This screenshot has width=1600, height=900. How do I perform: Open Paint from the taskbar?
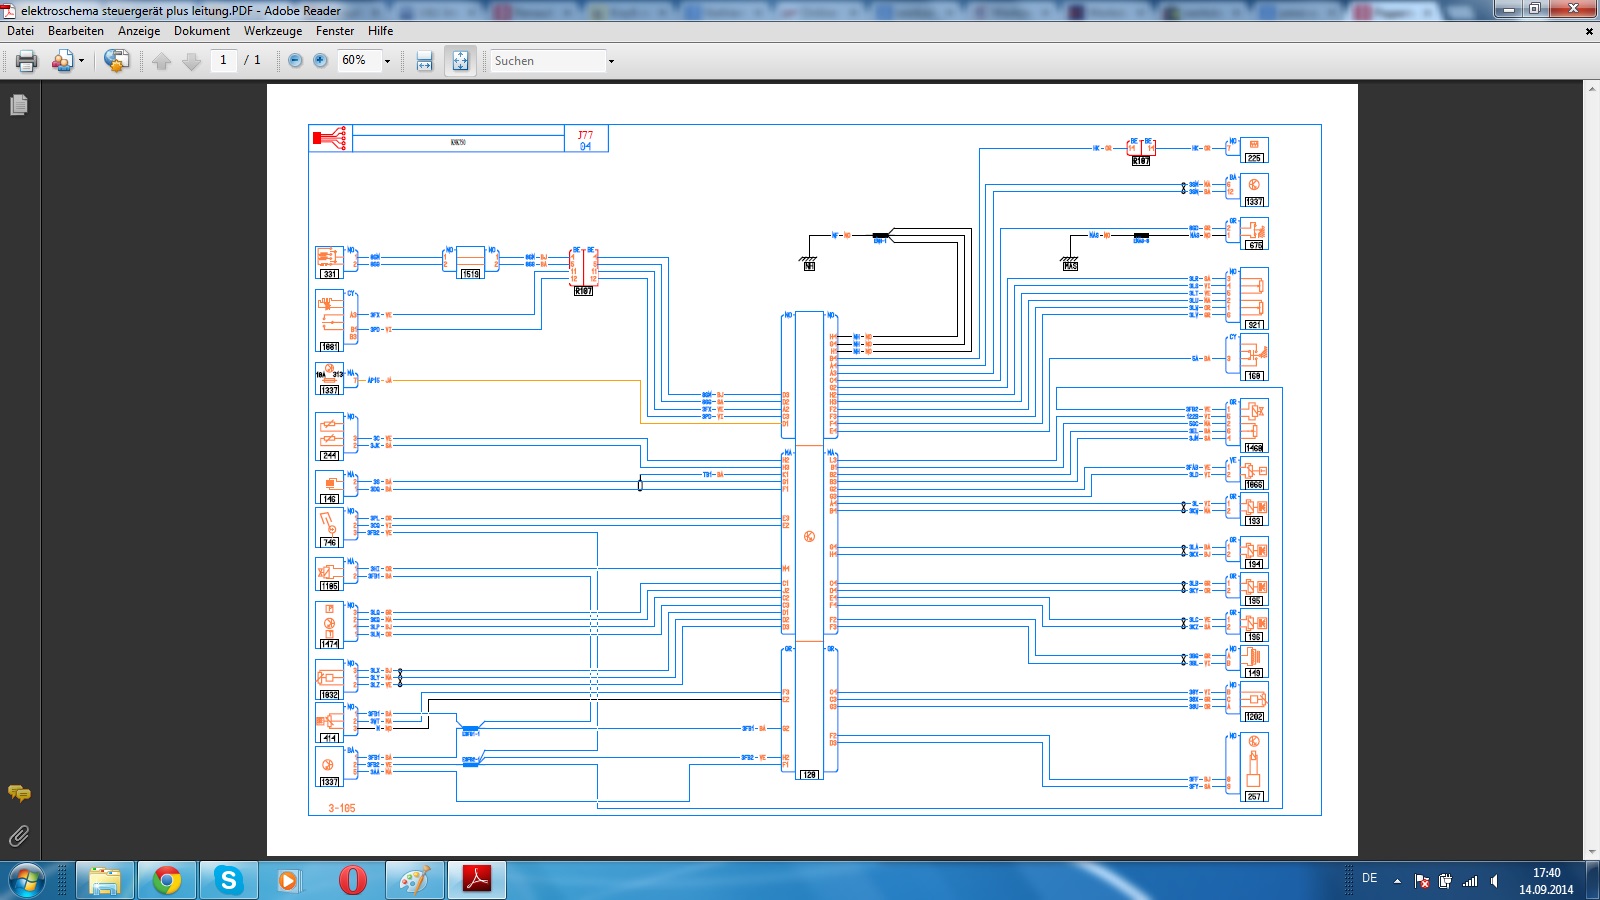pyautogui.click(x=414, y=881)
